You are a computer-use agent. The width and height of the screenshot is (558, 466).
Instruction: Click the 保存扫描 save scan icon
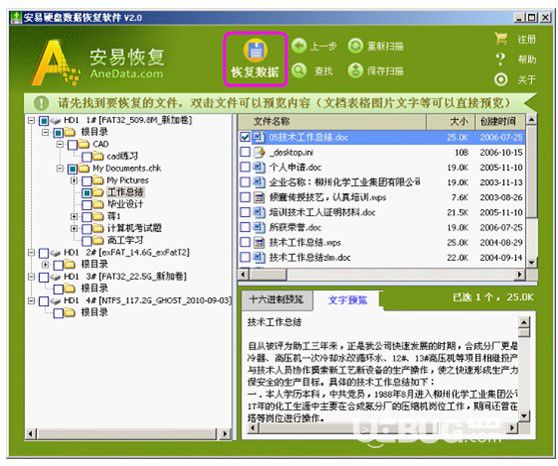pyautogui.click(x=355, y=70)
